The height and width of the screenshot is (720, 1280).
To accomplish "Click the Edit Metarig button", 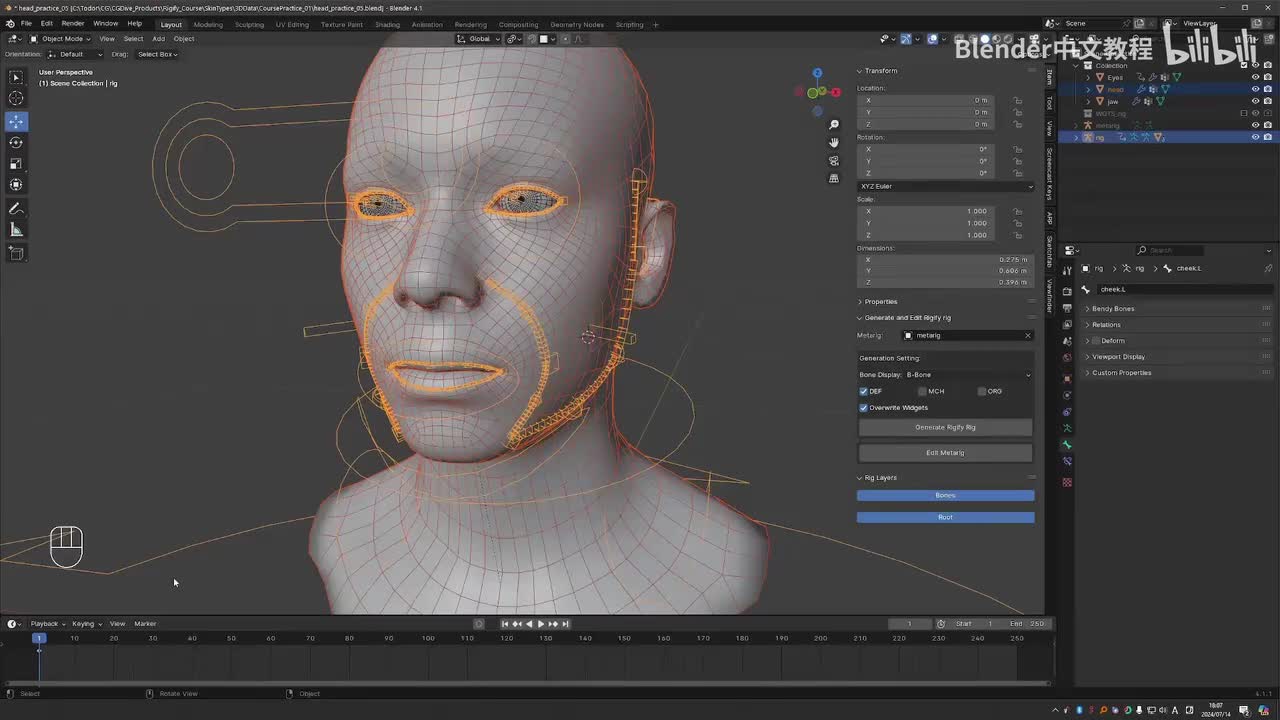I will coord(945,453).
